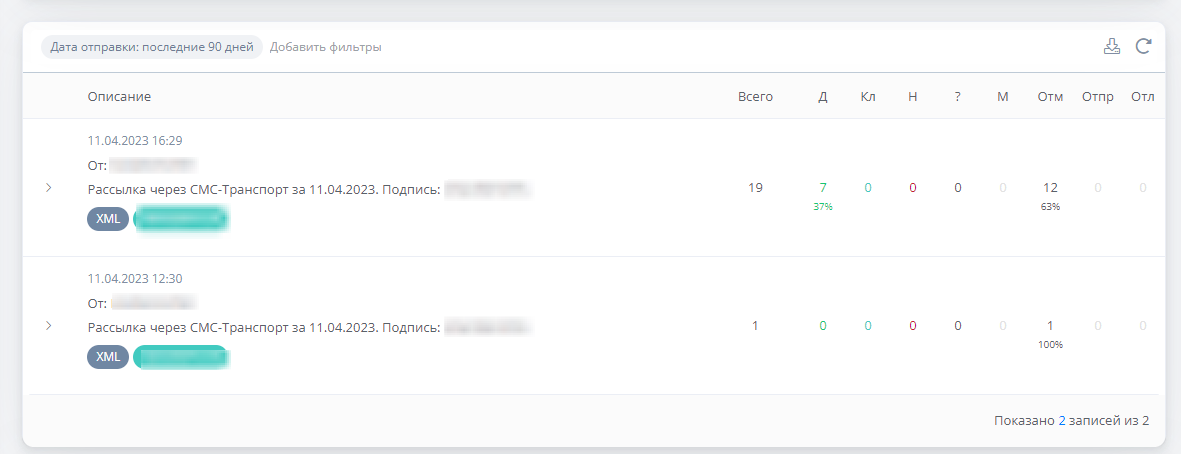This screenshot has height=454, width=1181.
Task: Click the 'Д' delivered column header
Action: click(822, 96)
